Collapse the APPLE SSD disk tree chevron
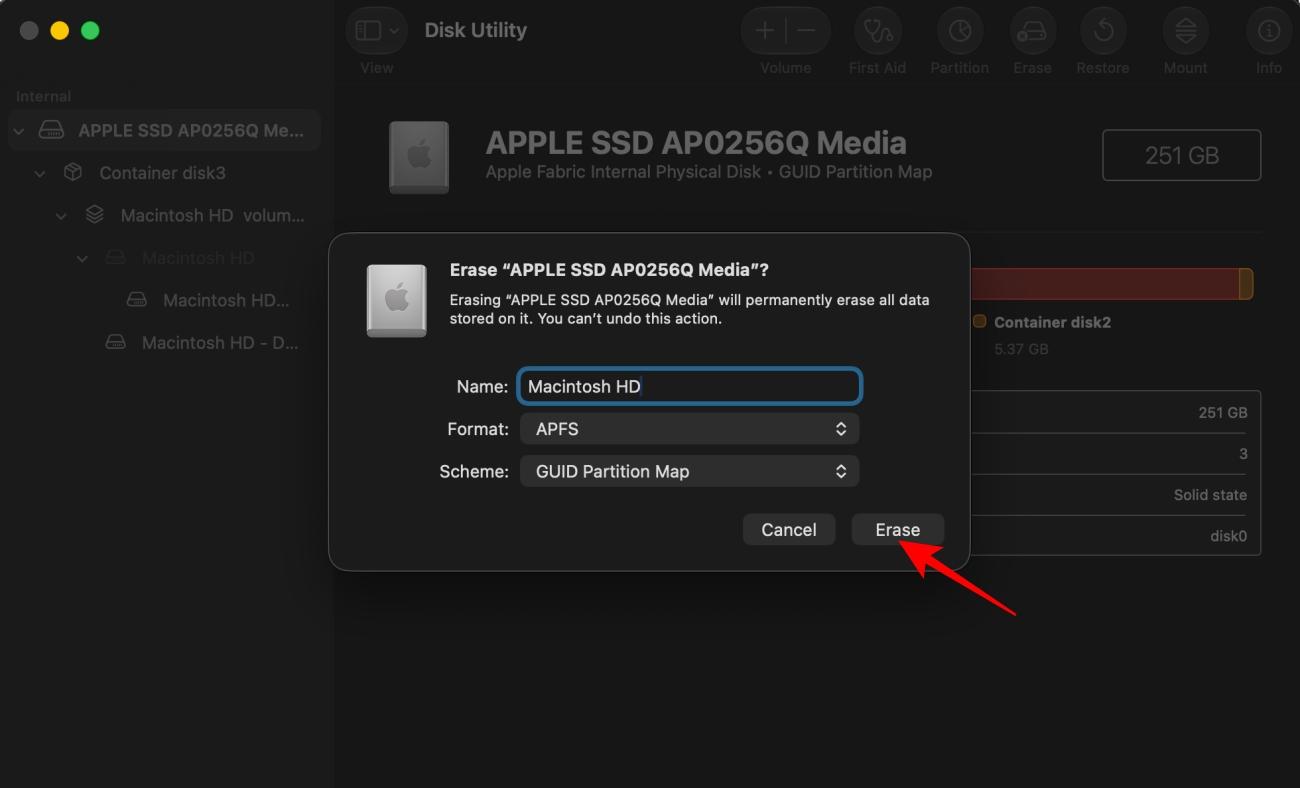 (x=19, y=131)
